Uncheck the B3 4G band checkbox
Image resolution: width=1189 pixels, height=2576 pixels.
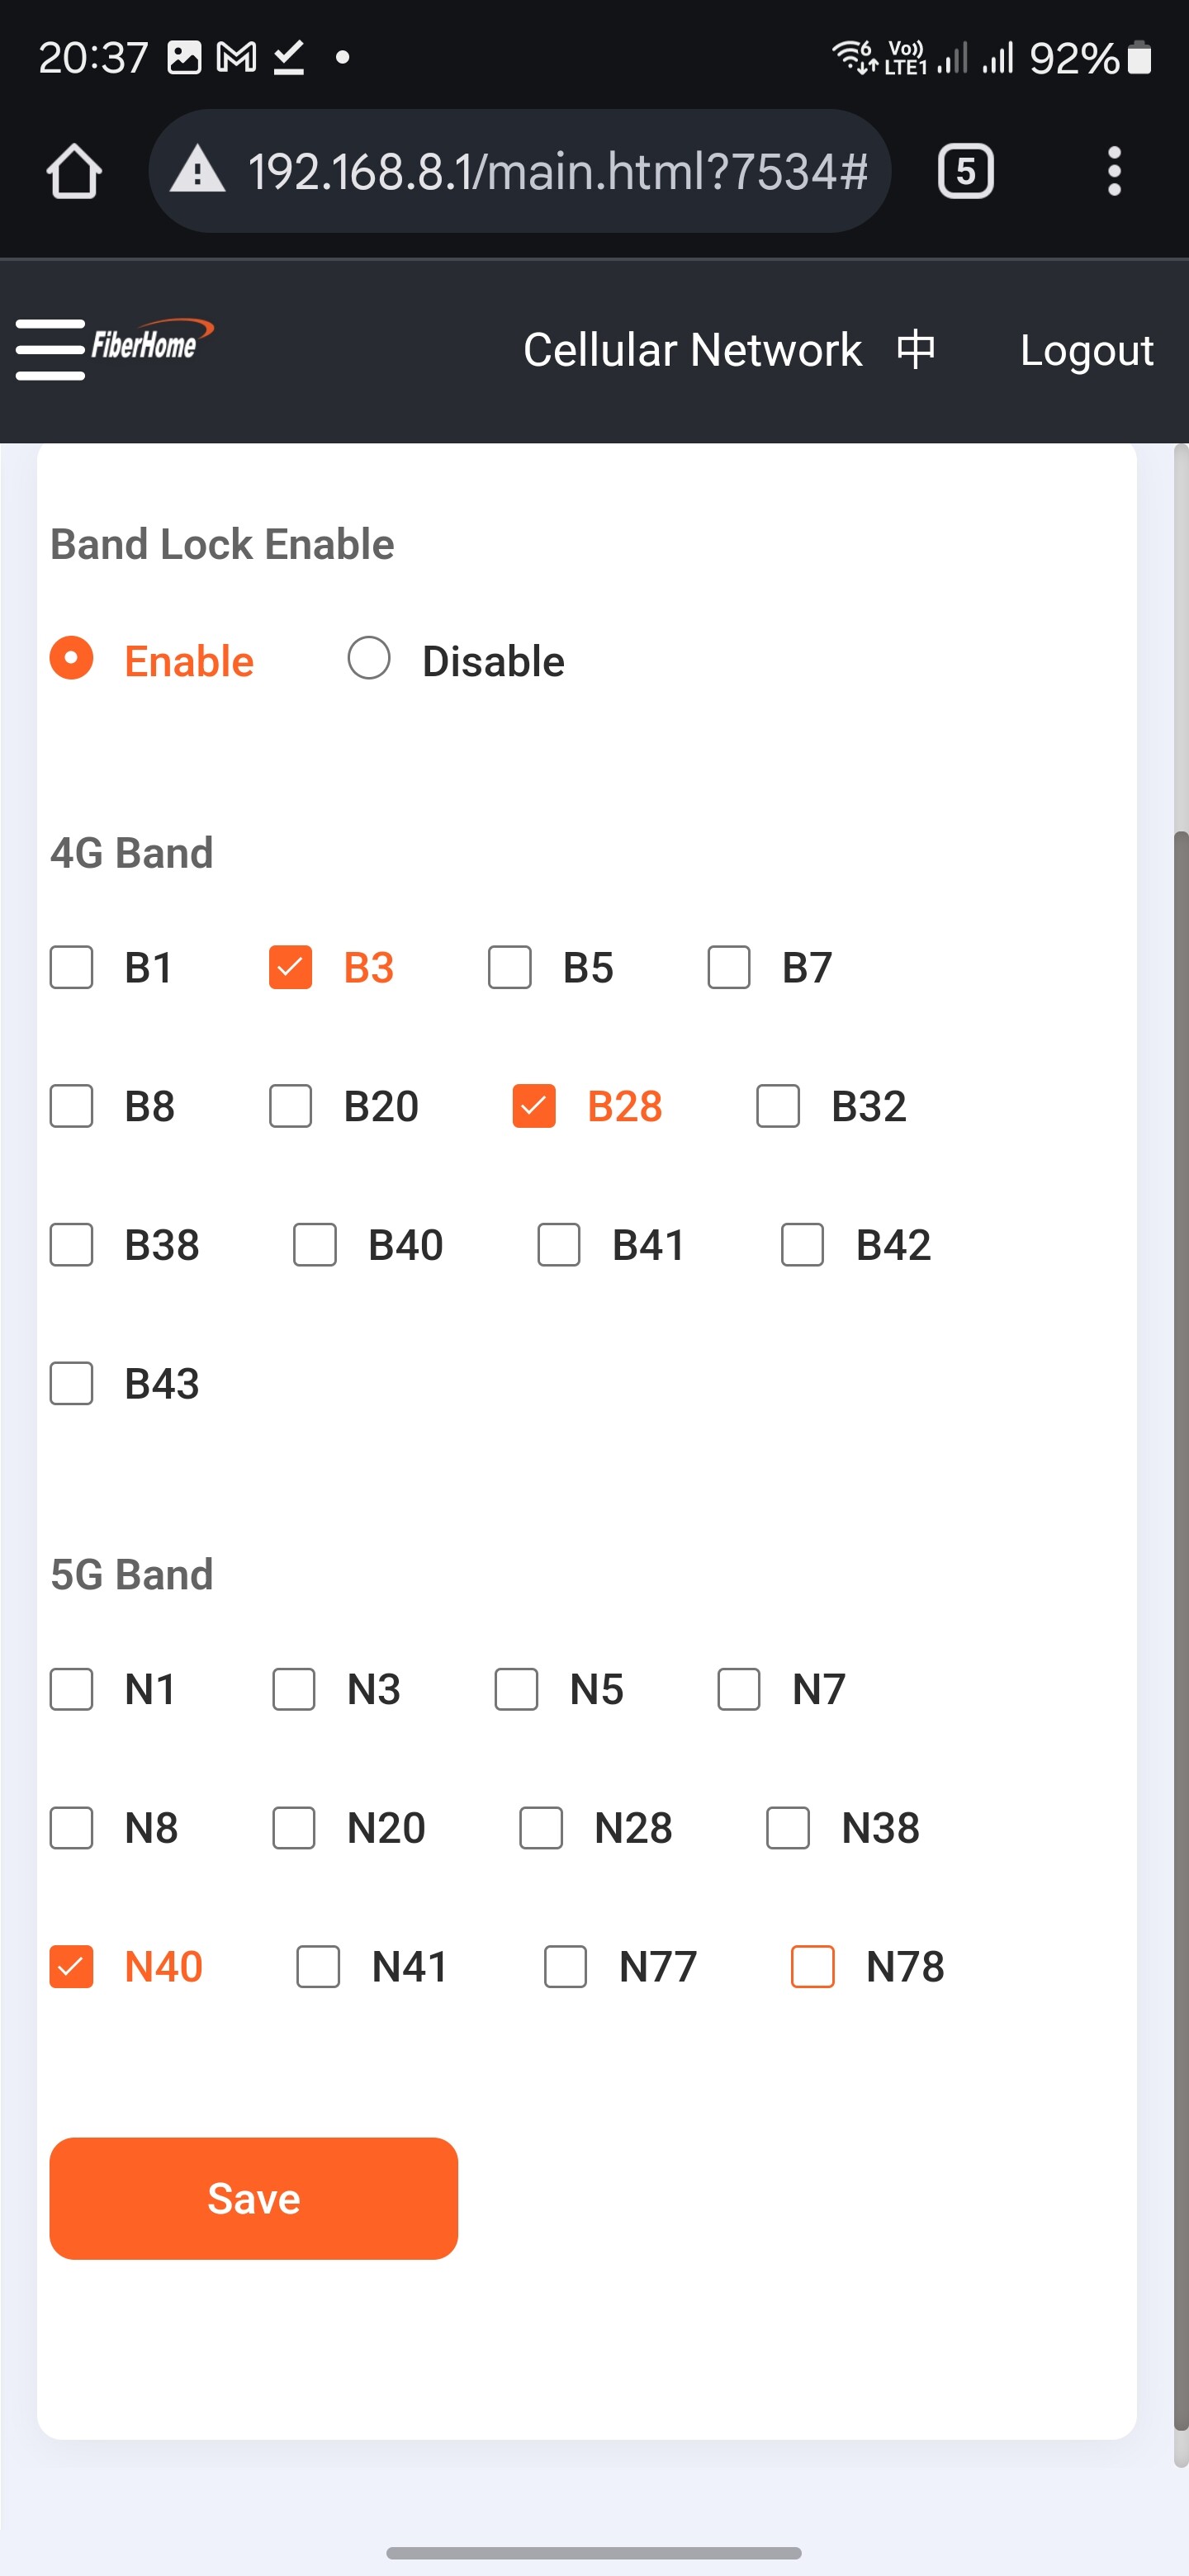click(x=291, y=968)
